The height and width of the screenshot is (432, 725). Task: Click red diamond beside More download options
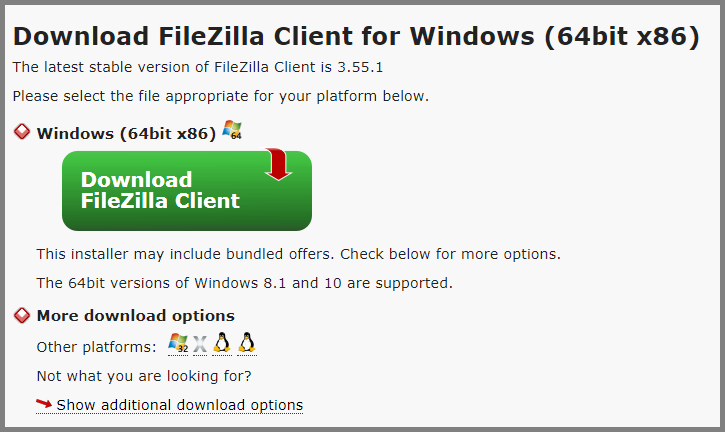22,315
